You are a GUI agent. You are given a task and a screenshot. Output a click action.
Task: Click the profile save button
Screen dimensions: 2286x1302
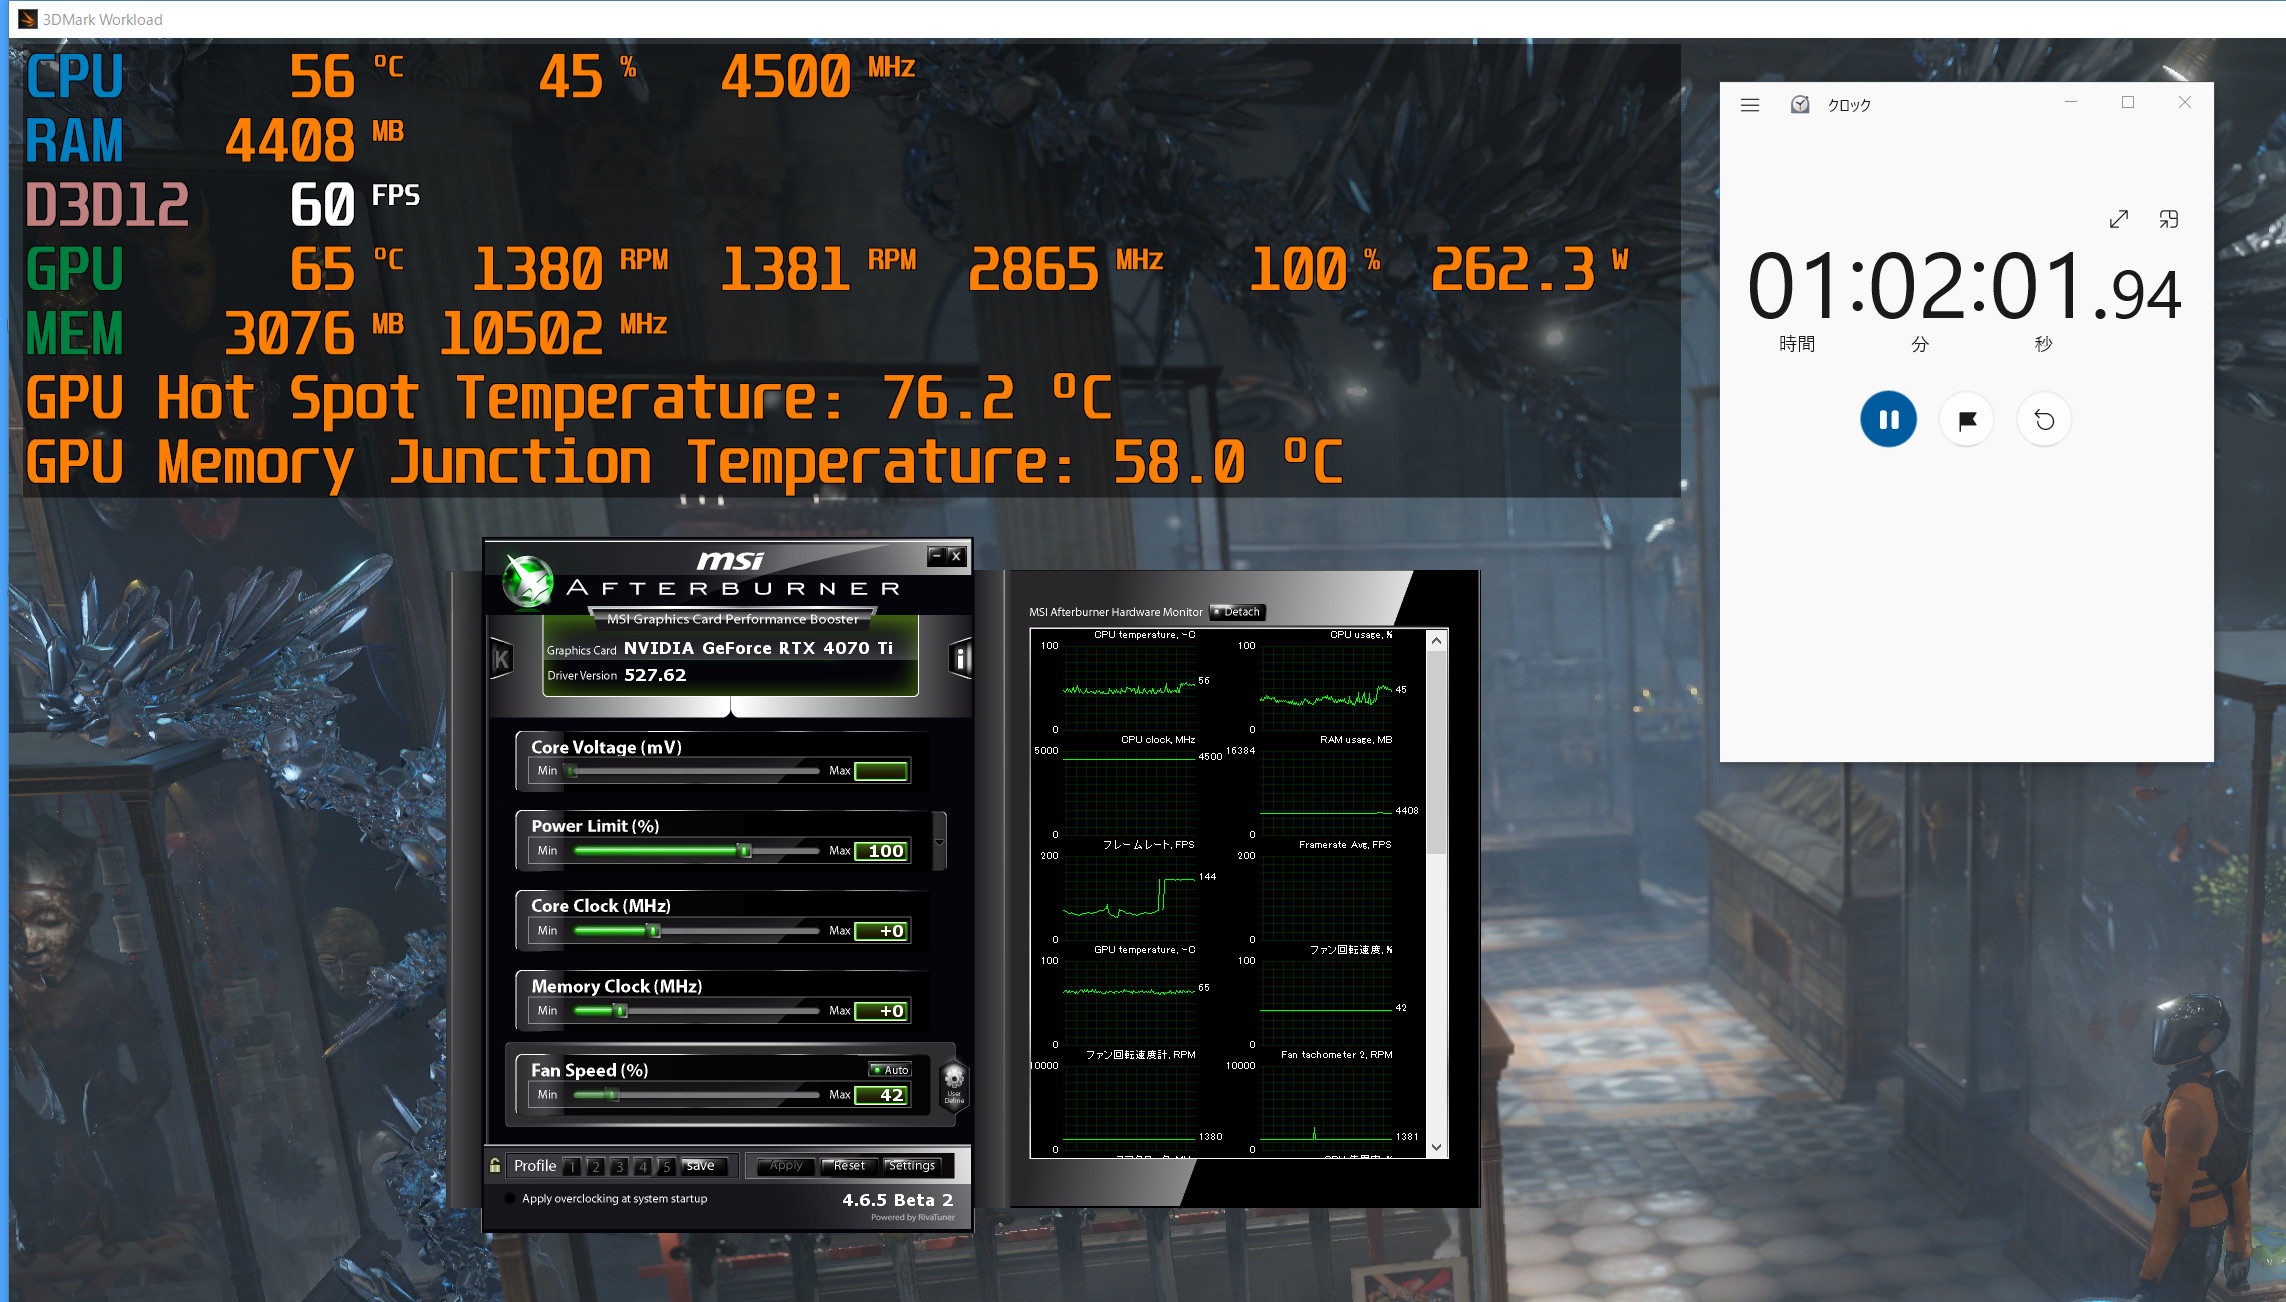coord(701,1166)
